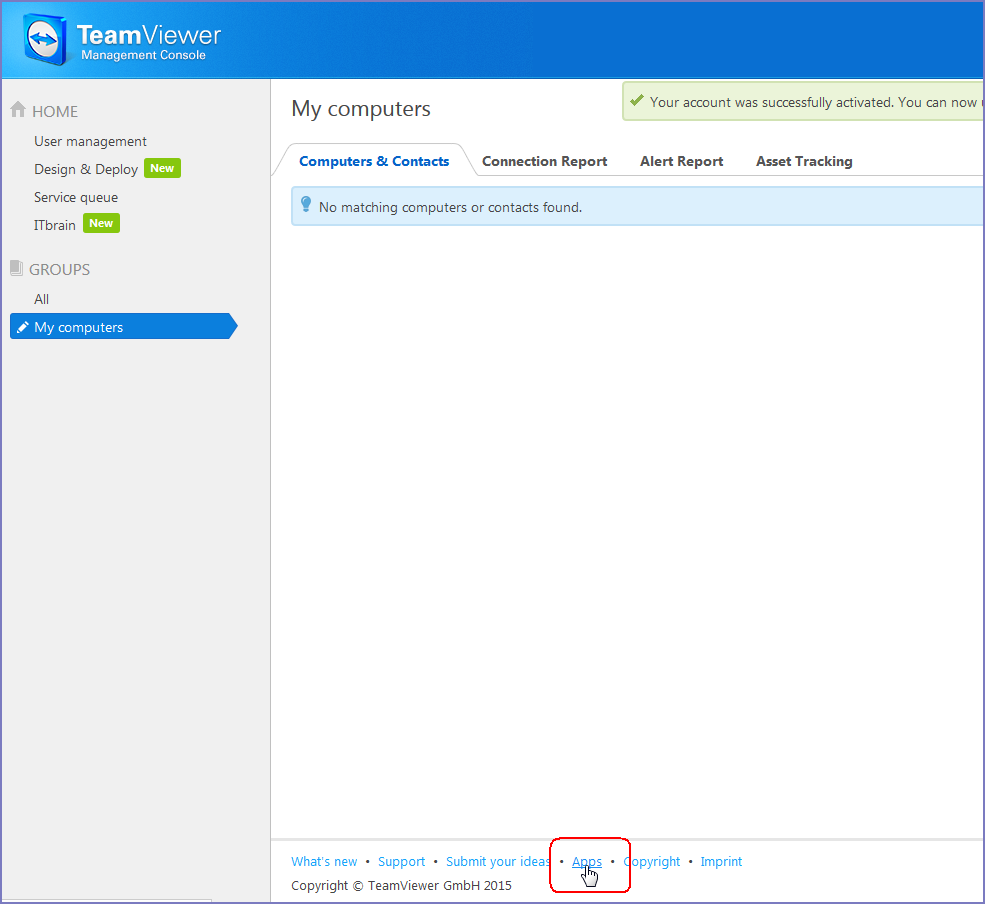Image resolution: width=985 pixels, height=904 pixels.
Task: Click the GROUPS heading
Action: [60, 270]
